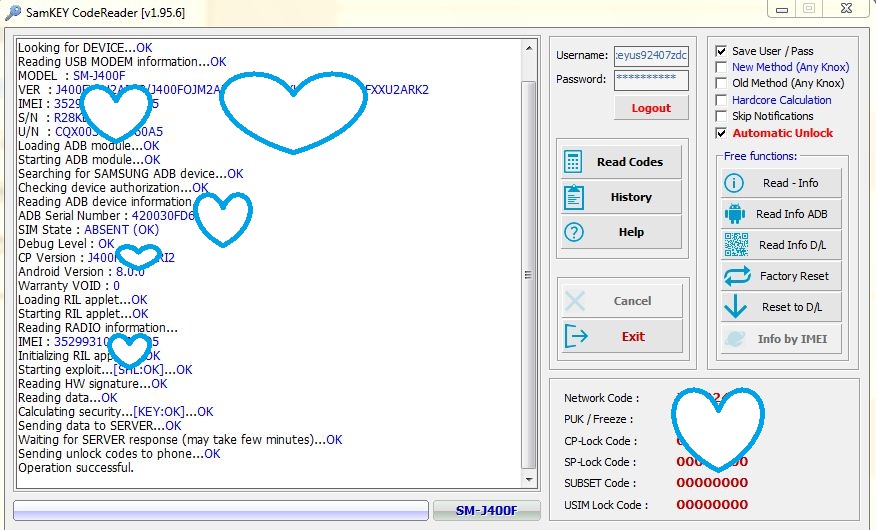Click the SUBSET Code value 00000000

[712, 483]
